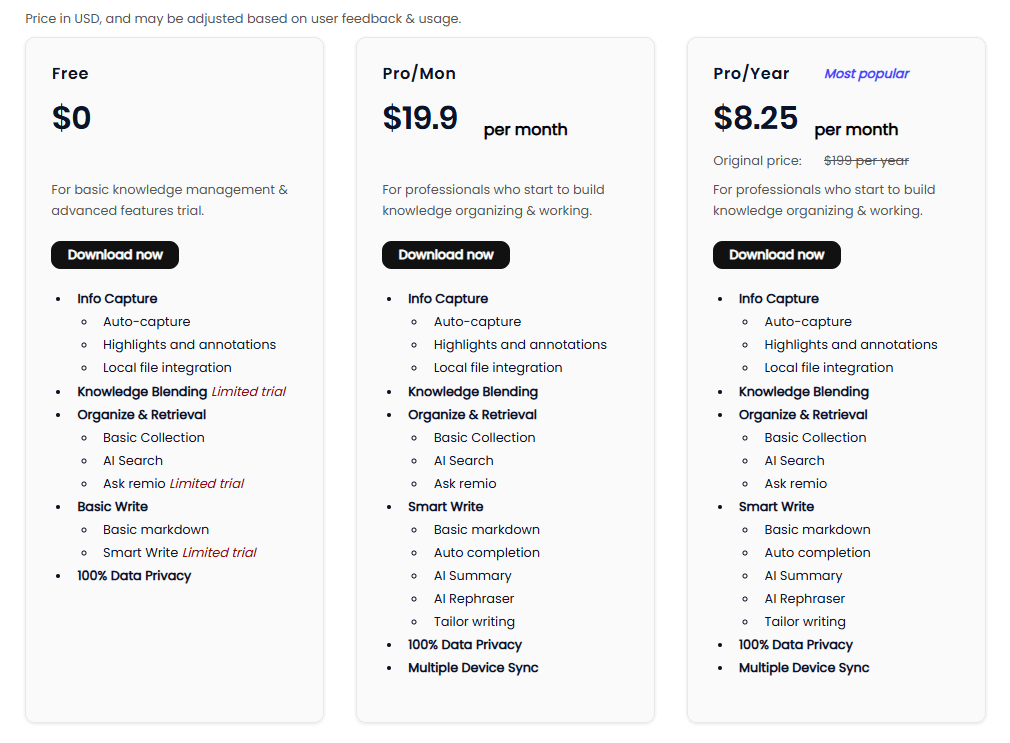
Task: Click AI Rephraser in Pro/Year list
Action: (805, 599)
